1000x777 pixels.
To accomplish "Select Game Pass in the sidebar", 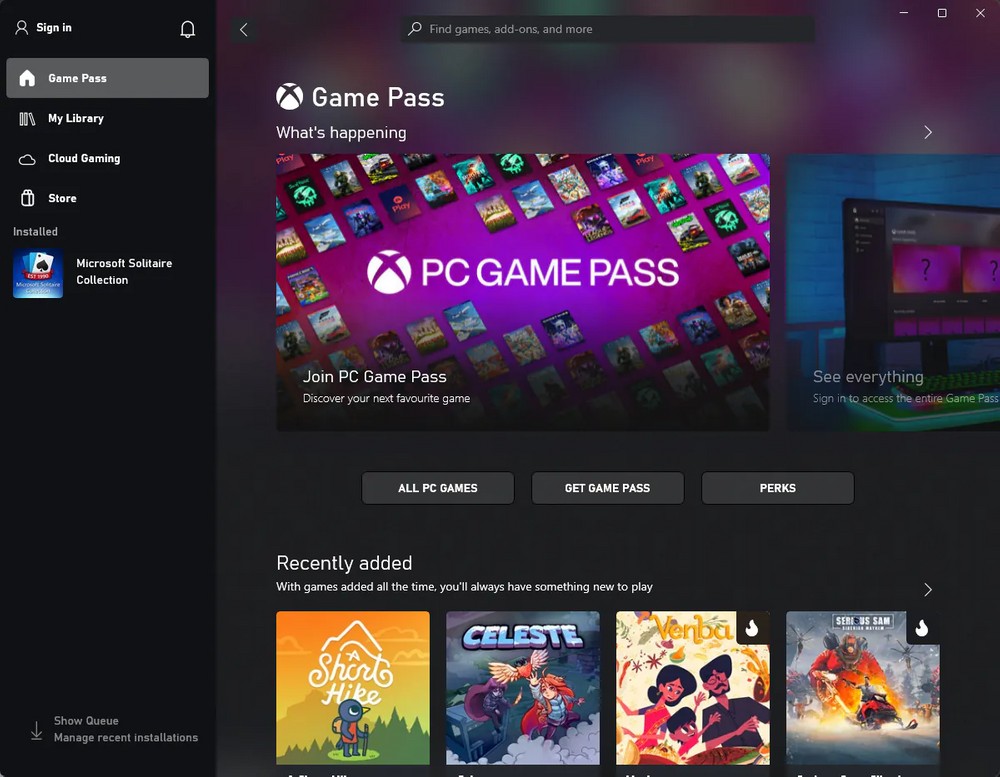I will point(107,78).
